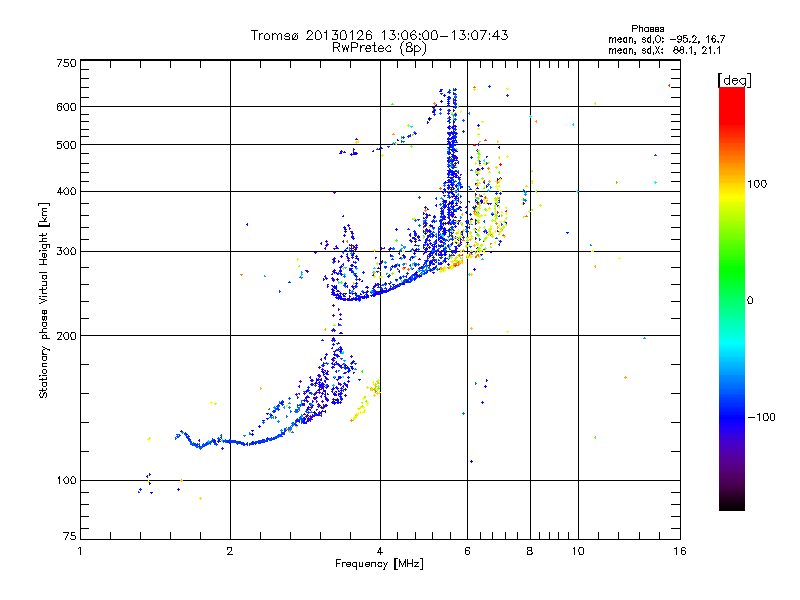Click the y-axis tick label "400"
This screenshot has width=800, height=600.
click(66, 191)
